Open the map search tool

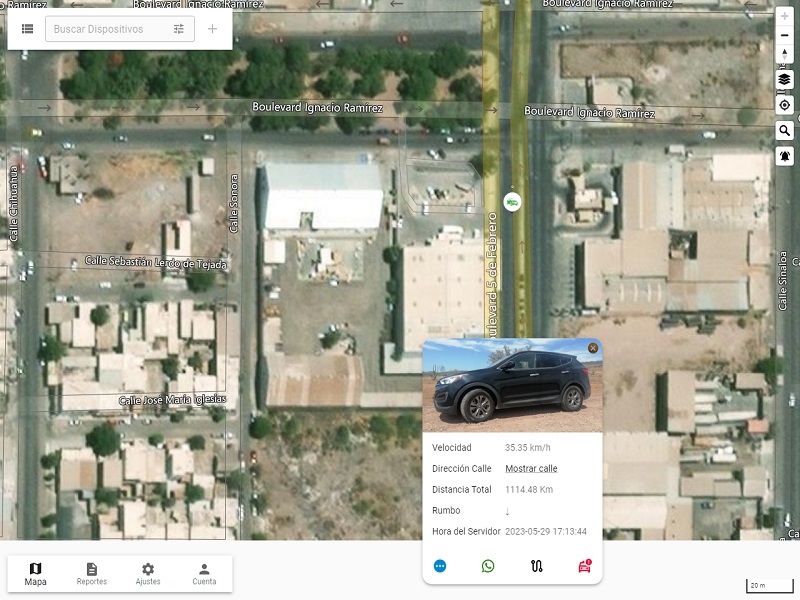pyautogui.click(x=784, y=130)
